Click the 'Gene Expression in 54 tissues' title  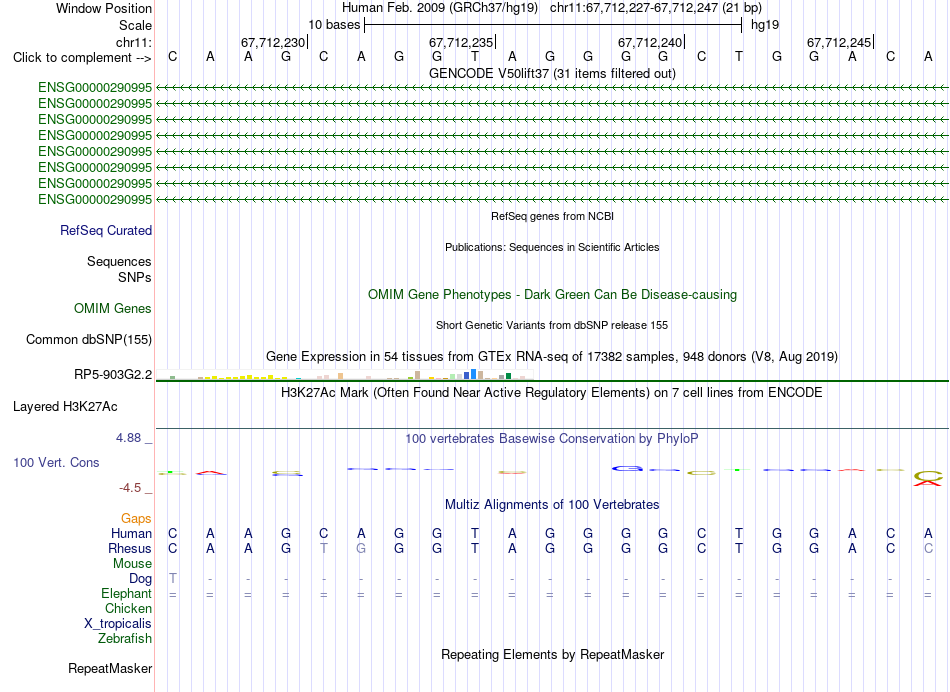coord(552,356)
